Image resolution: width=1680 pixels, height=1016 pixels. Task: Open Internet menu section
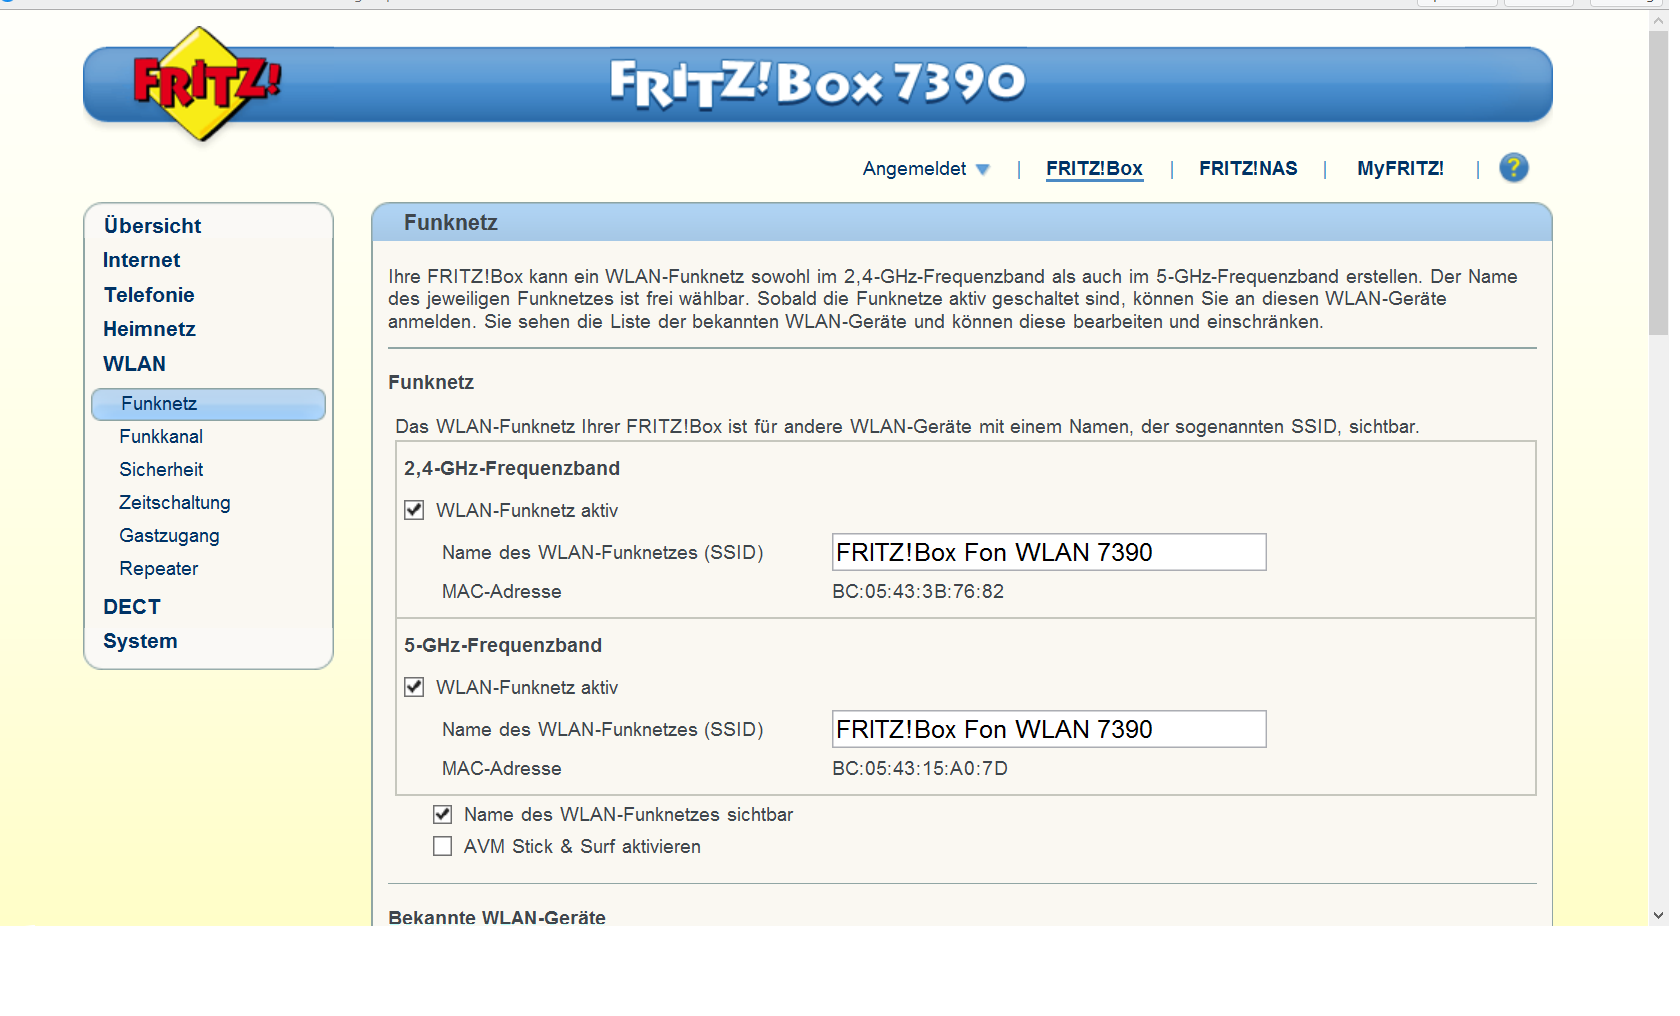click(141, 260)
